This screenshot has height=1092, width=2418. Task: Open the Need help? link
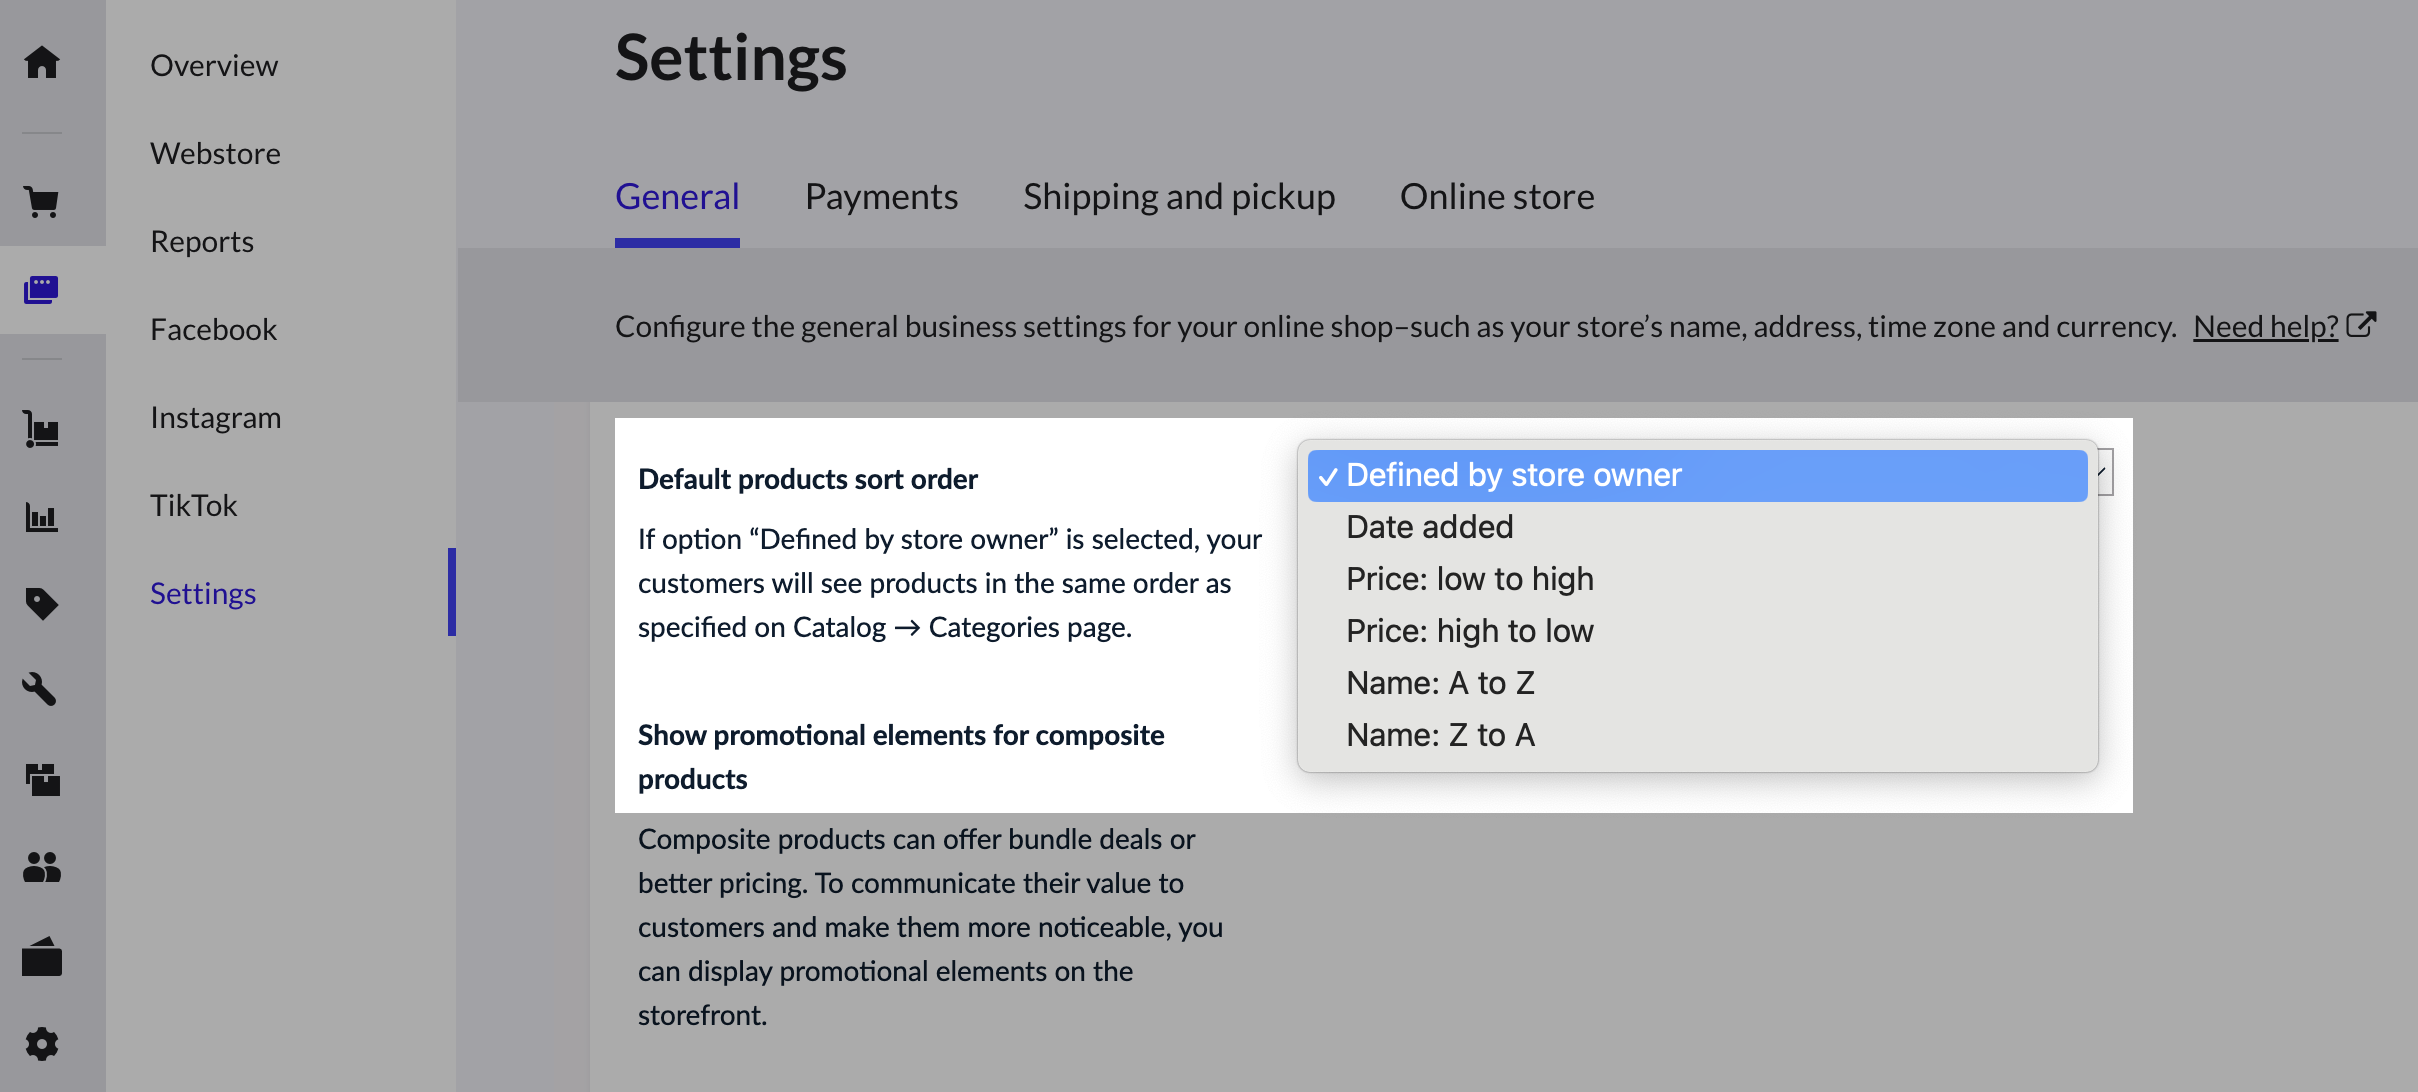click(x=2265, y=326)
